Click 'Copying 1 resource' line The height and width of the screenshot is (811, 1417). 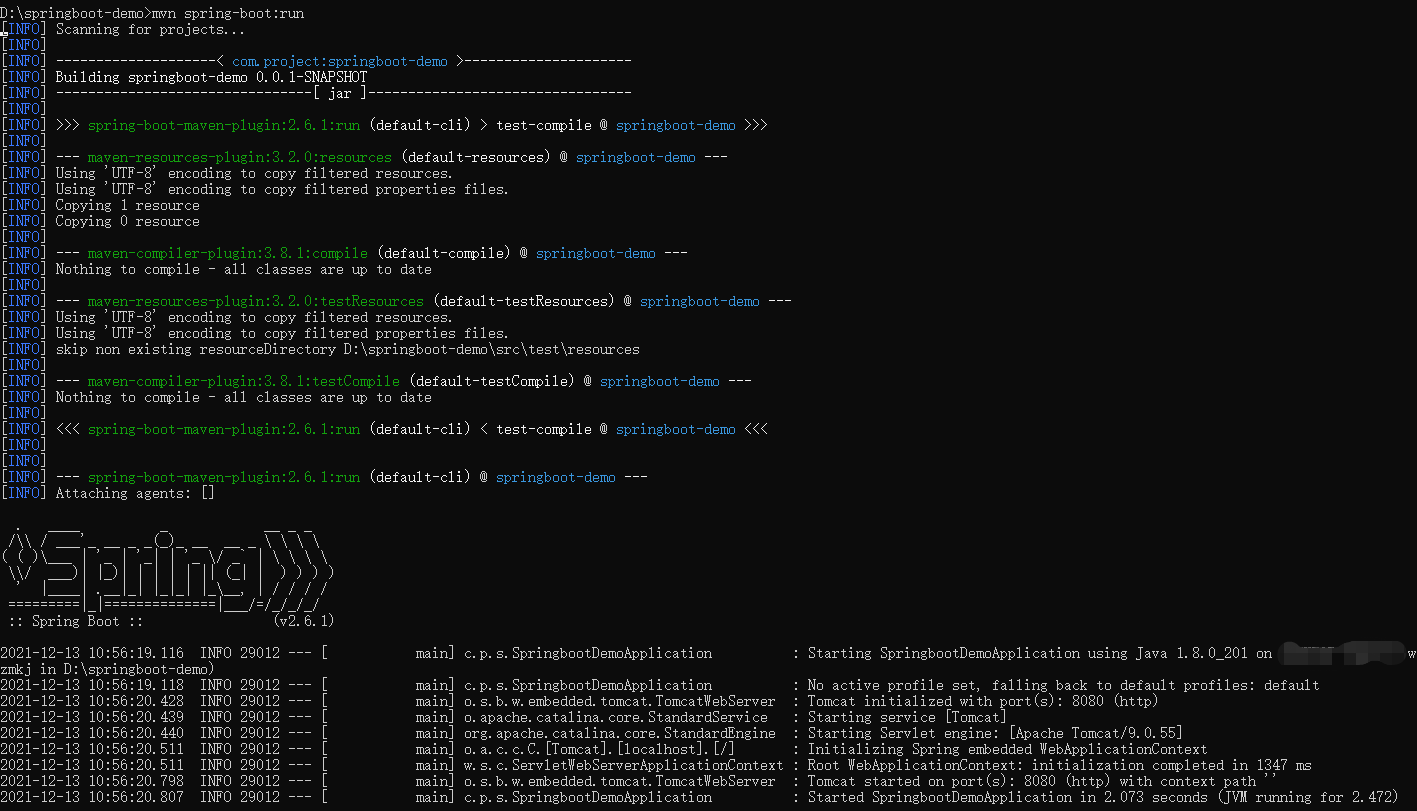point(128,205)
